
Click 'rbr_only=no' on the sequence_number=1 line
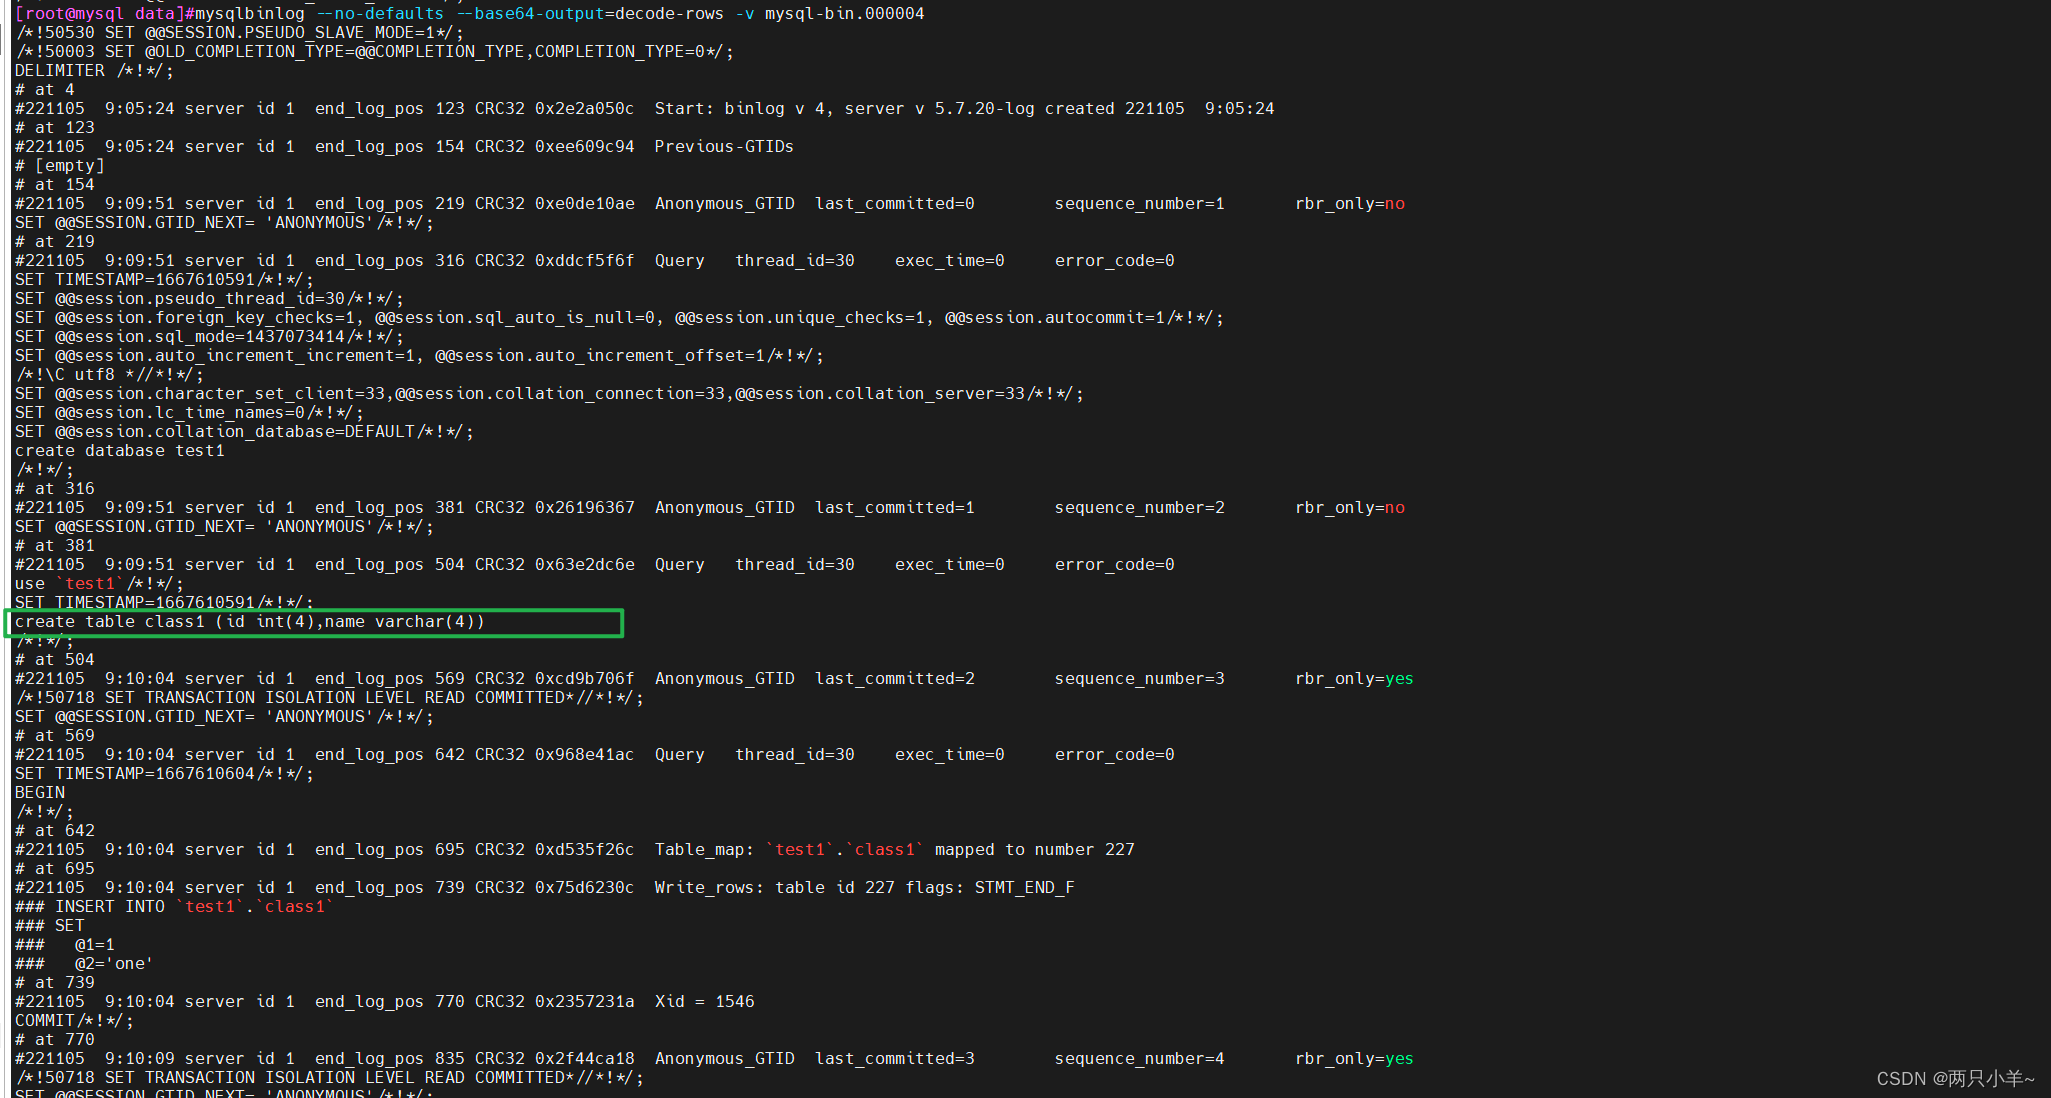pos(1350,203)
